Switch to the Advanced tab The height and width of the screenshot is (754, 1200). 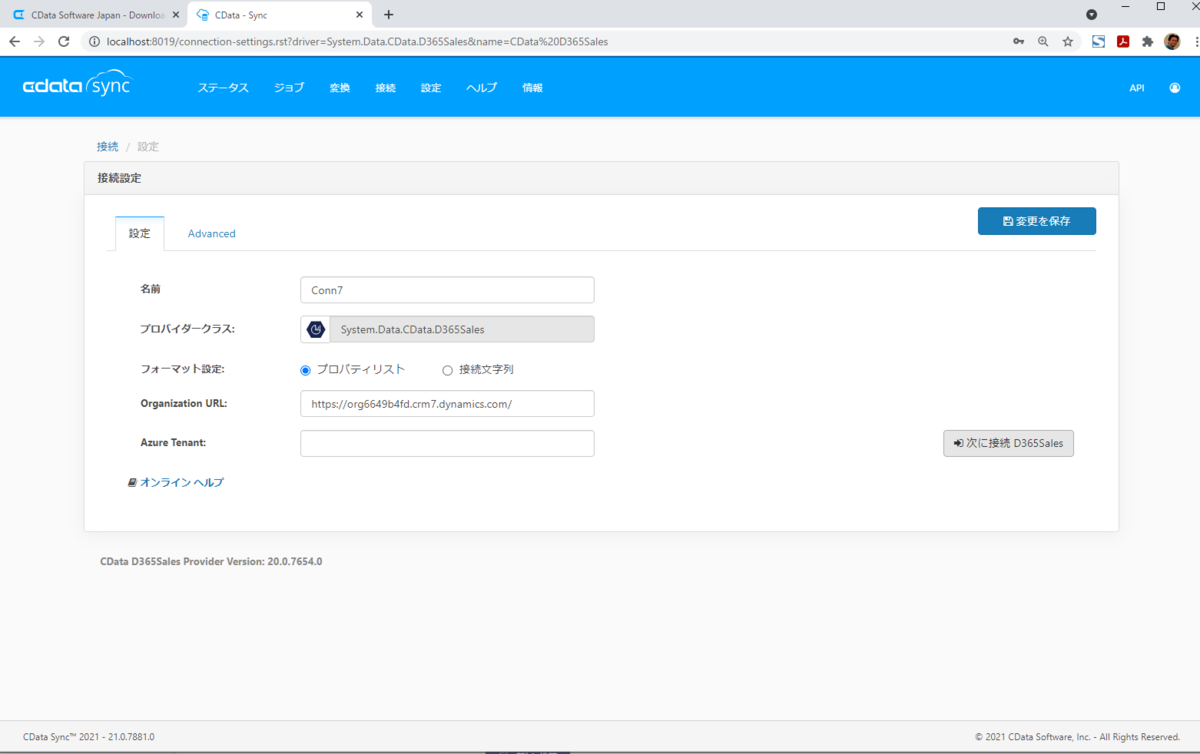coord(212,234)
